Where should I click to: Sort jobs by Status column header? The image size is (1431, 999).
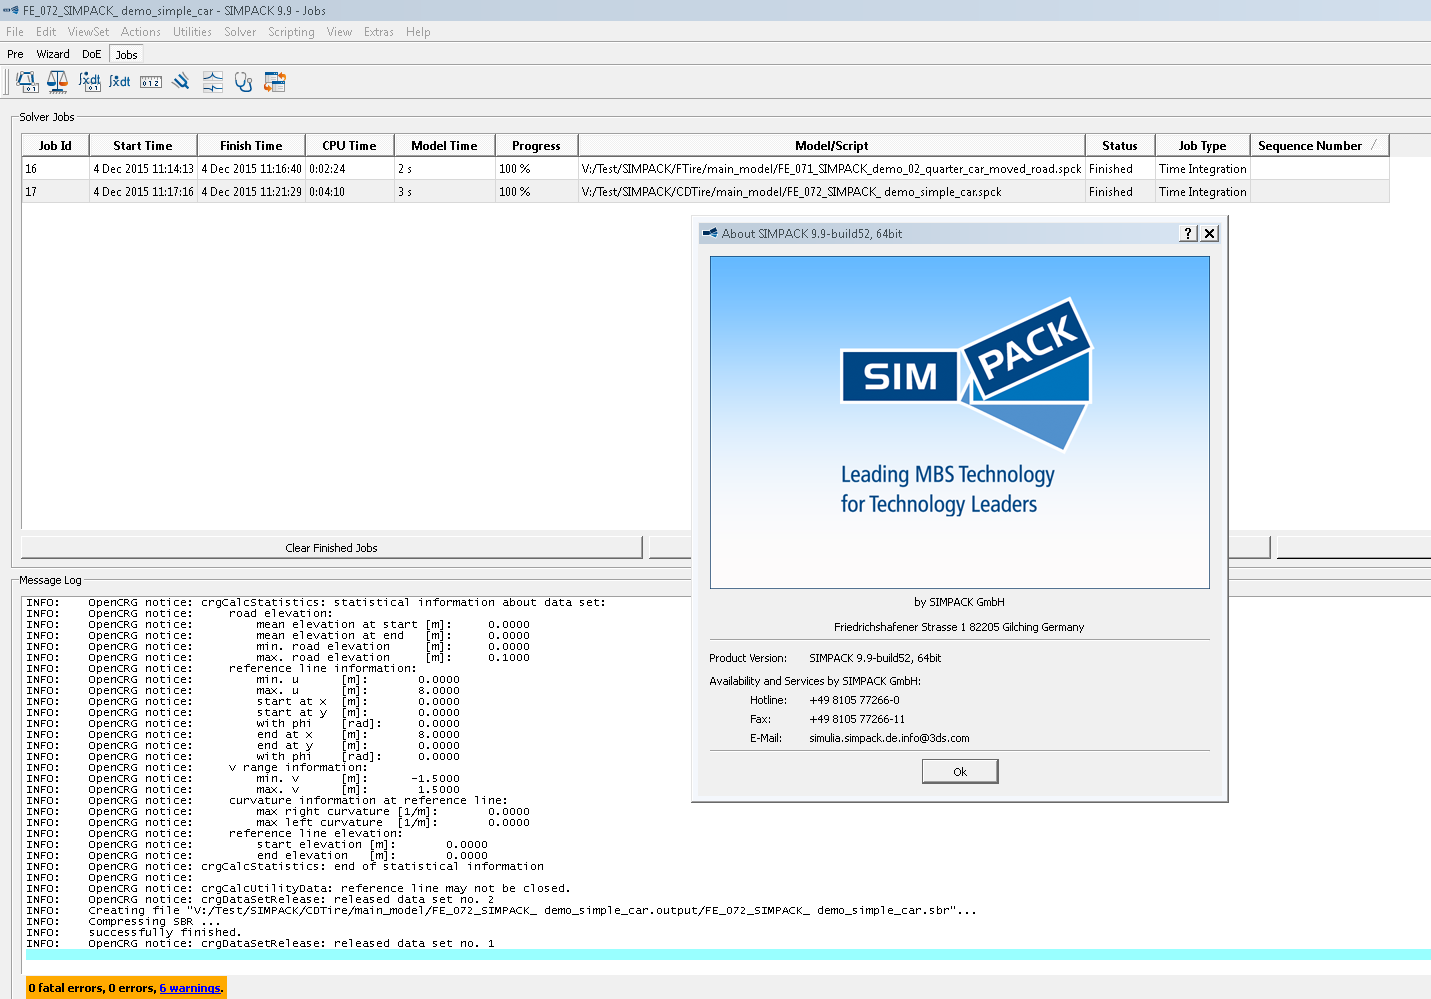[x=1120, y=145]
